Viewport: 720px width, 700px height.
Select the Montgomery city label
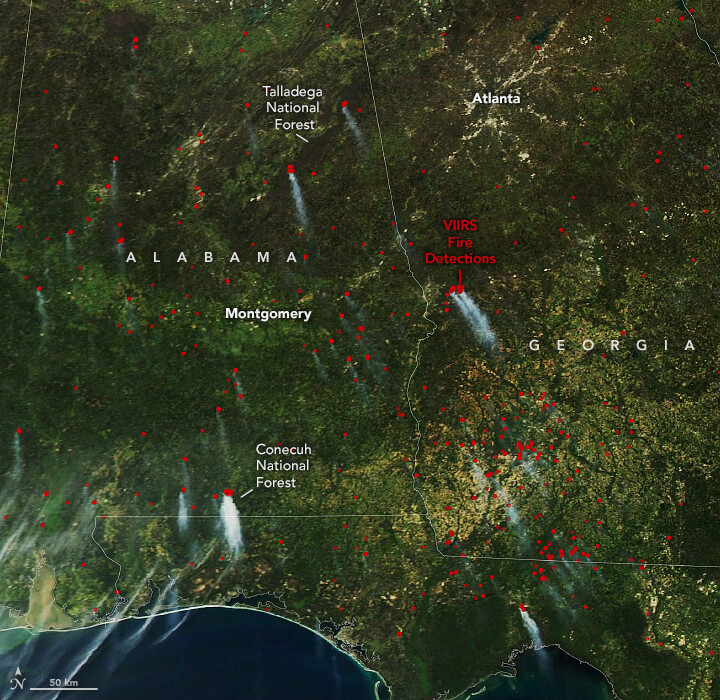pyautogui.click(x=268, y=314)
